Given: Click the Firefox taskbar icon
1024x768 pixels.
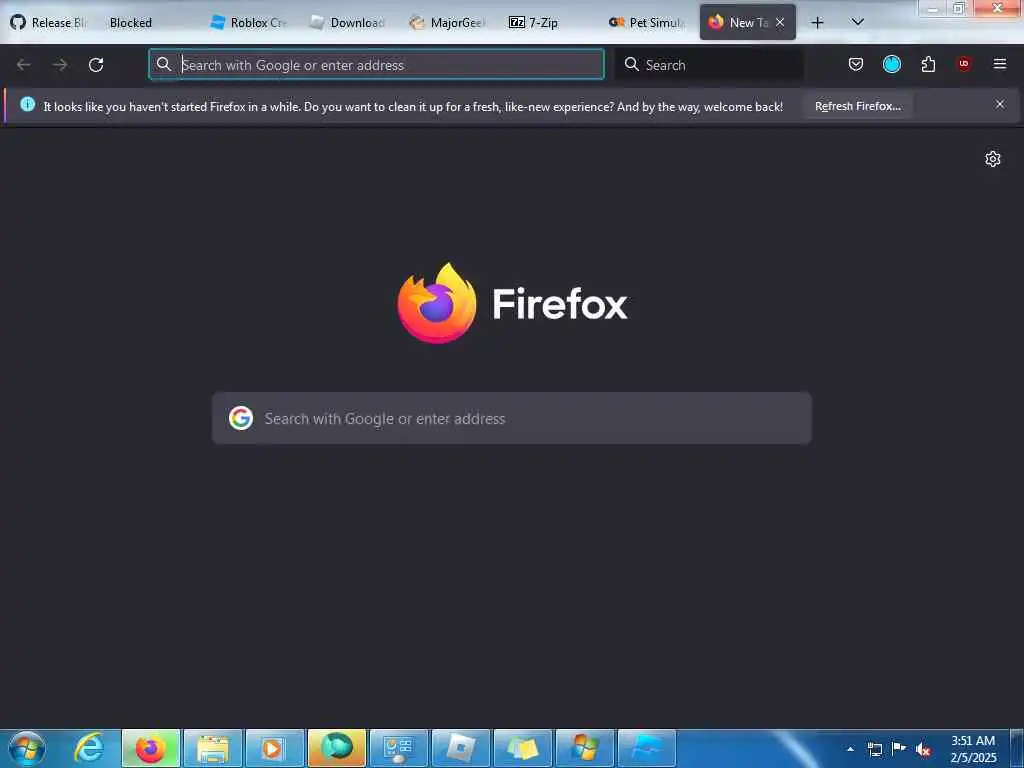Looking at the screenshot, I should [151, 748].
